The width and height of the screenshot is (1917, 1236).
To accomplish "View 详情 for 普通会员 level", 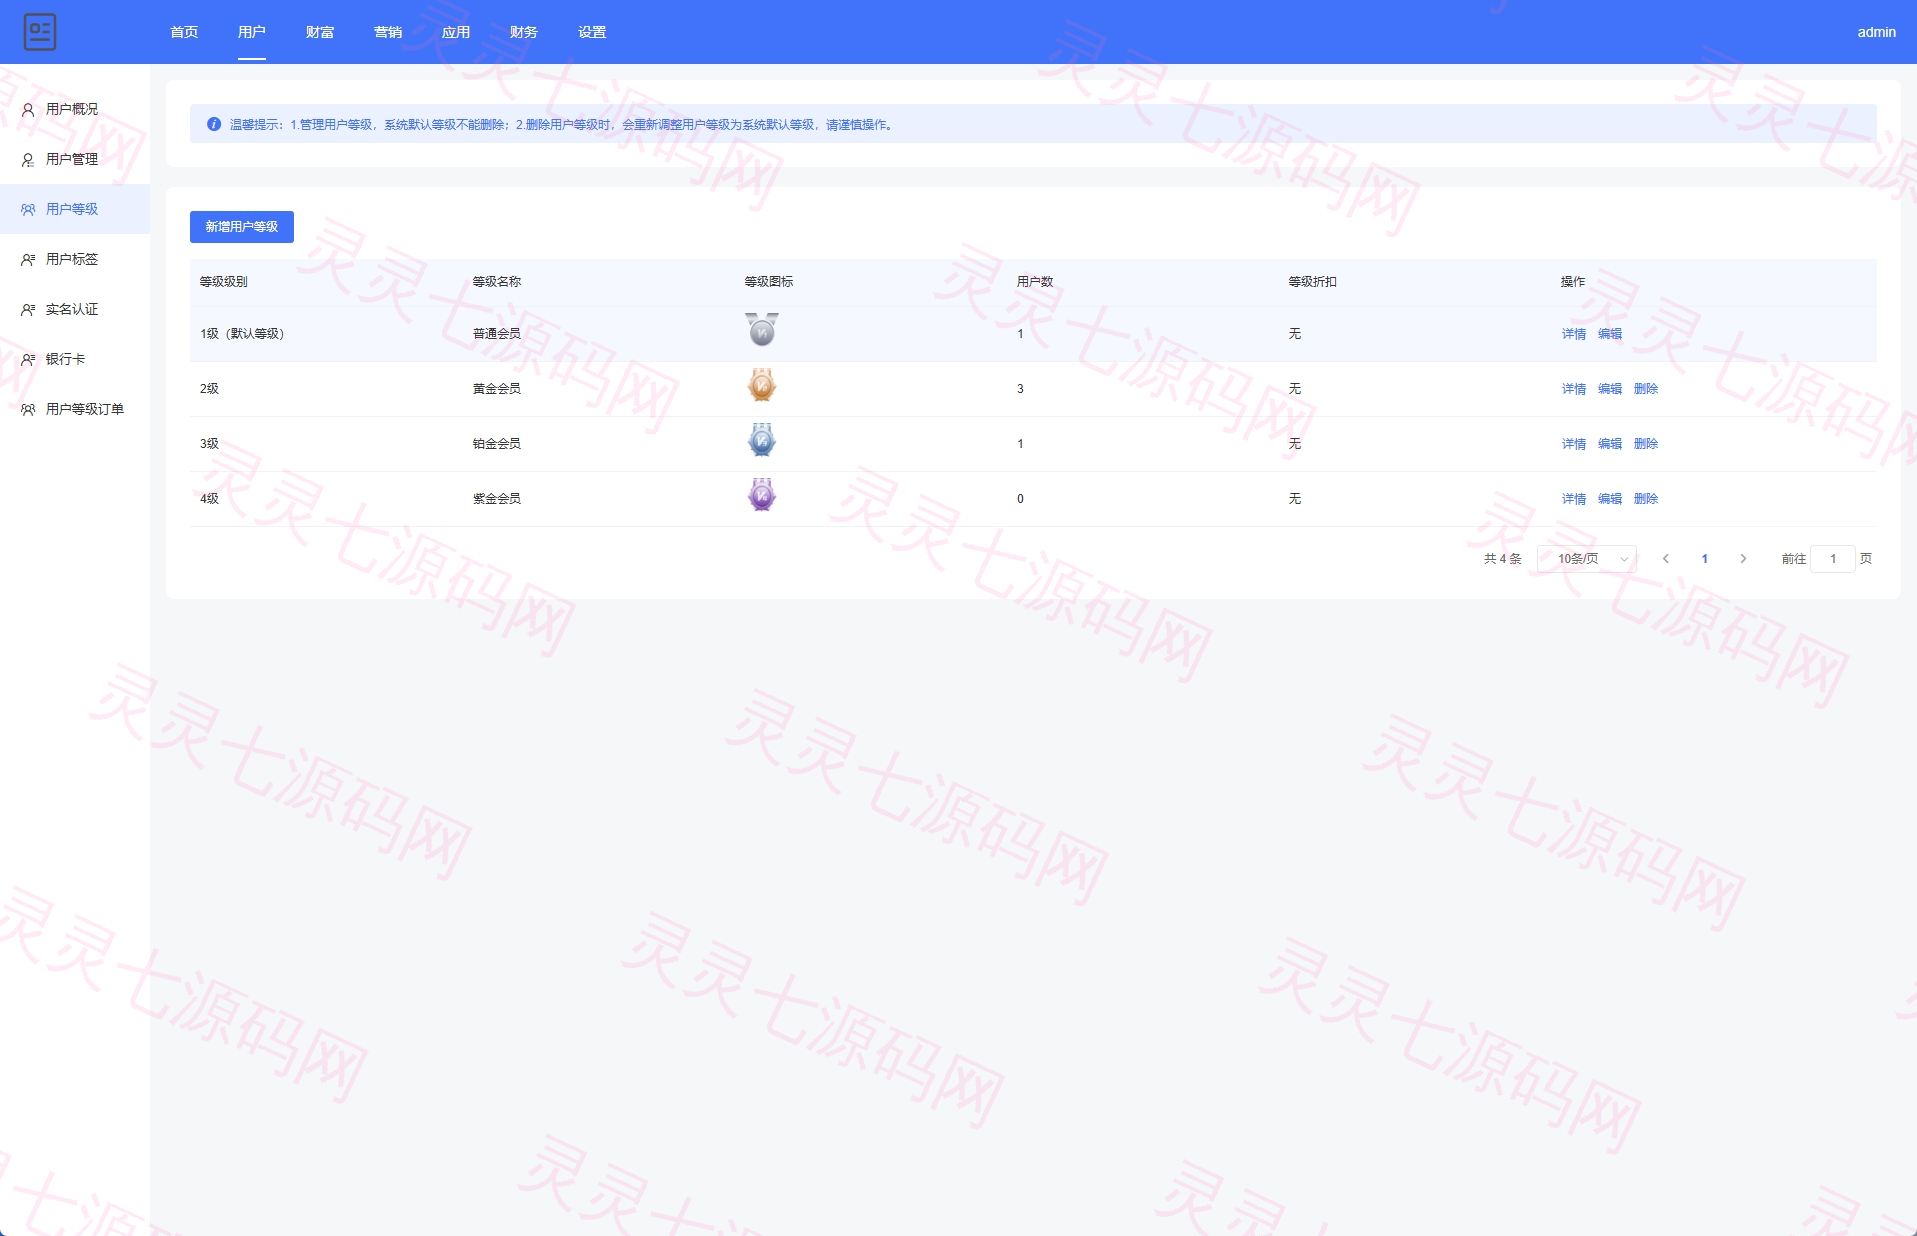I will pyautogui.click(x=1574, y=334).
